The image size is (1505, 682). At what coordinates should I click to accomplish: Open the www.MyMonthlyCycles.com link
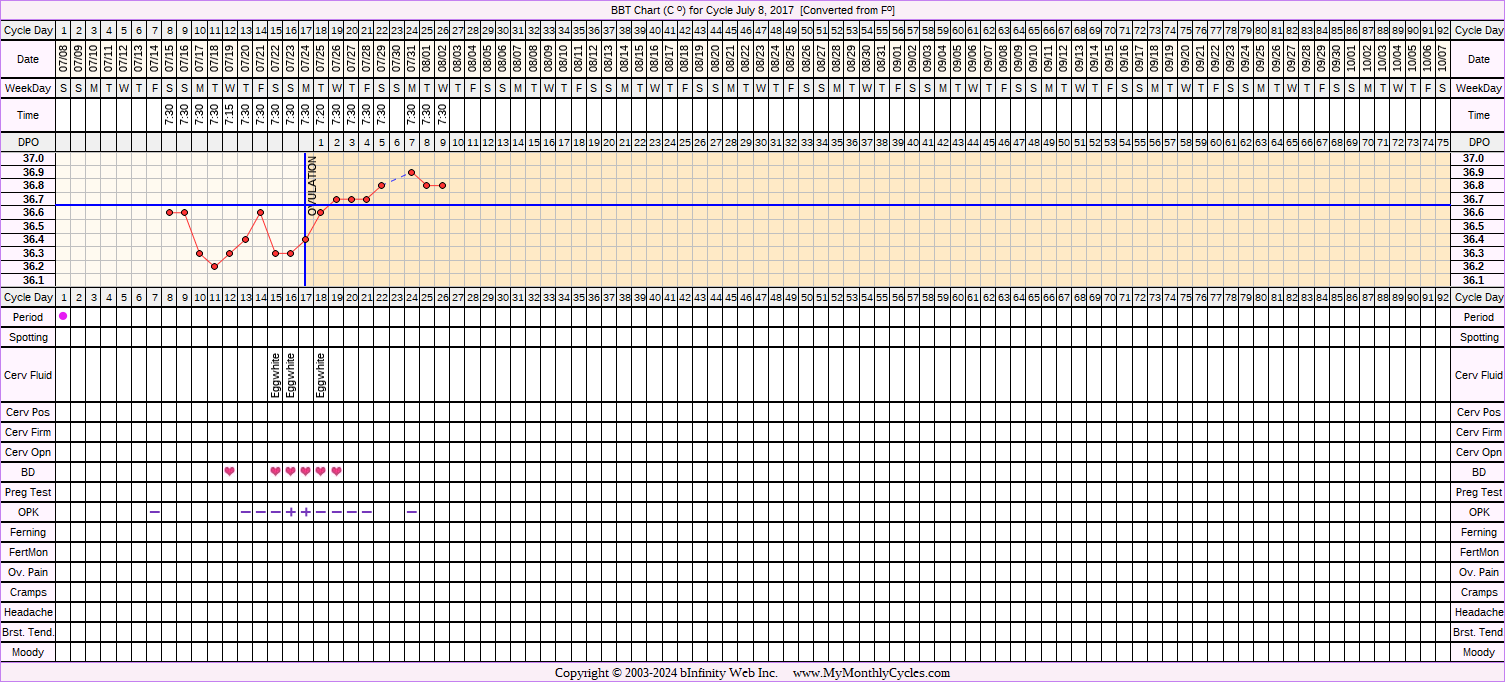tap(871, 673)
